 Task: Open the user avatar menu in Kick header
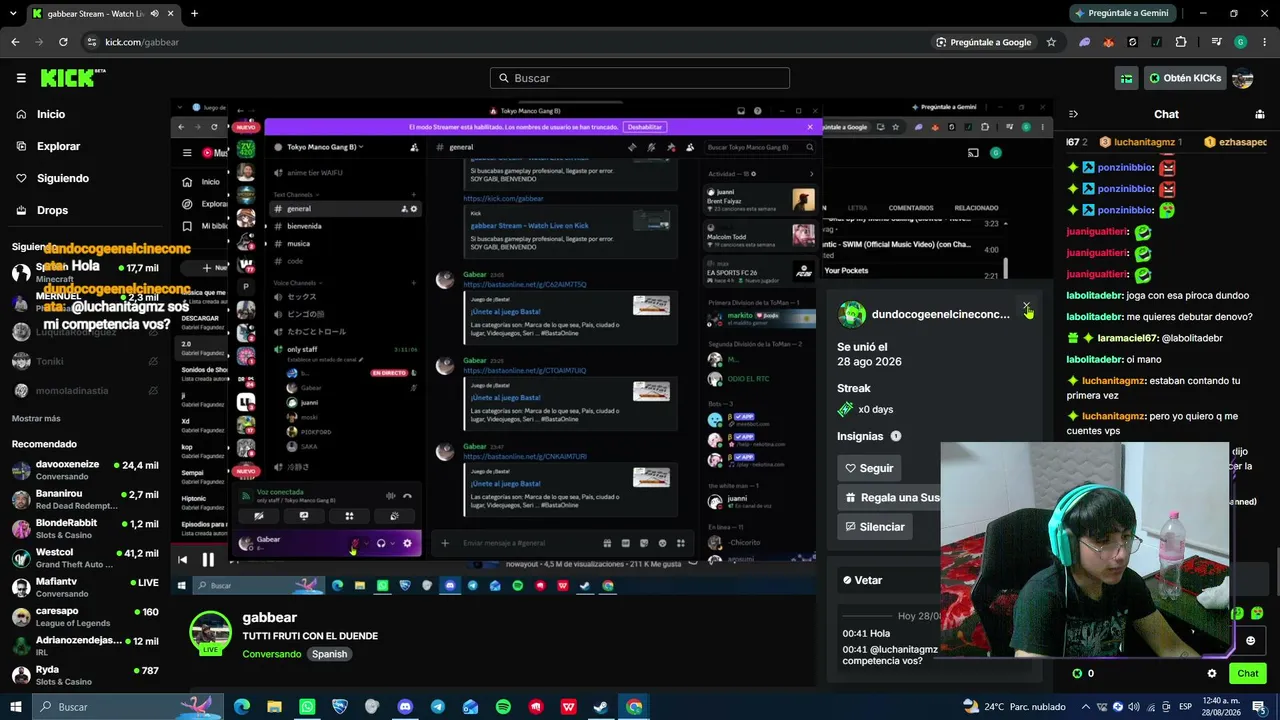pyautogui.click(x=1242, y=78)
